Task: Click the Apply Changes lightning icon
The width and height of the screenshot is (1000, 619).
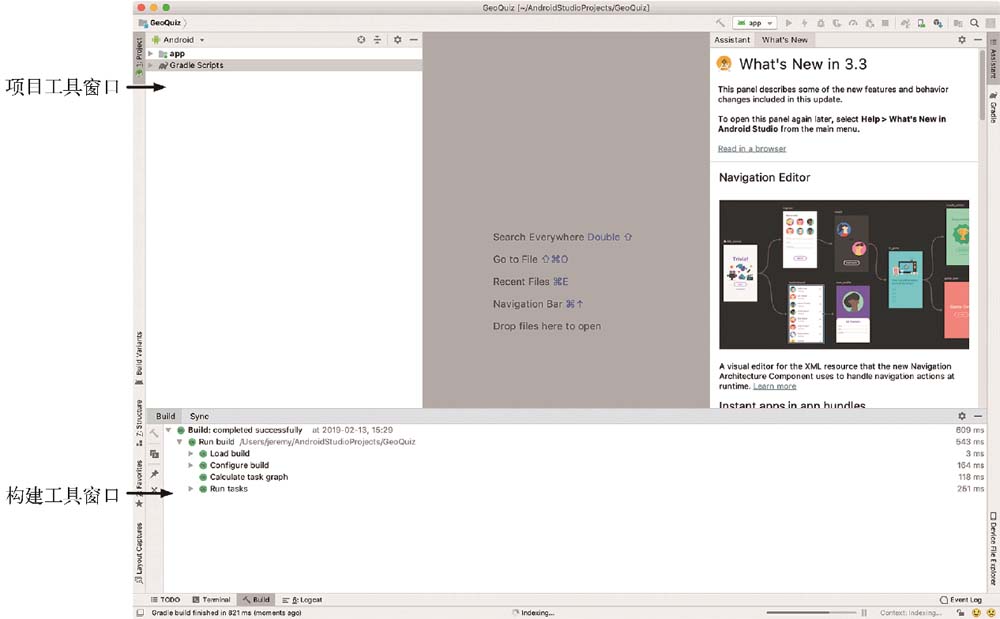Action: click(804, 23)
